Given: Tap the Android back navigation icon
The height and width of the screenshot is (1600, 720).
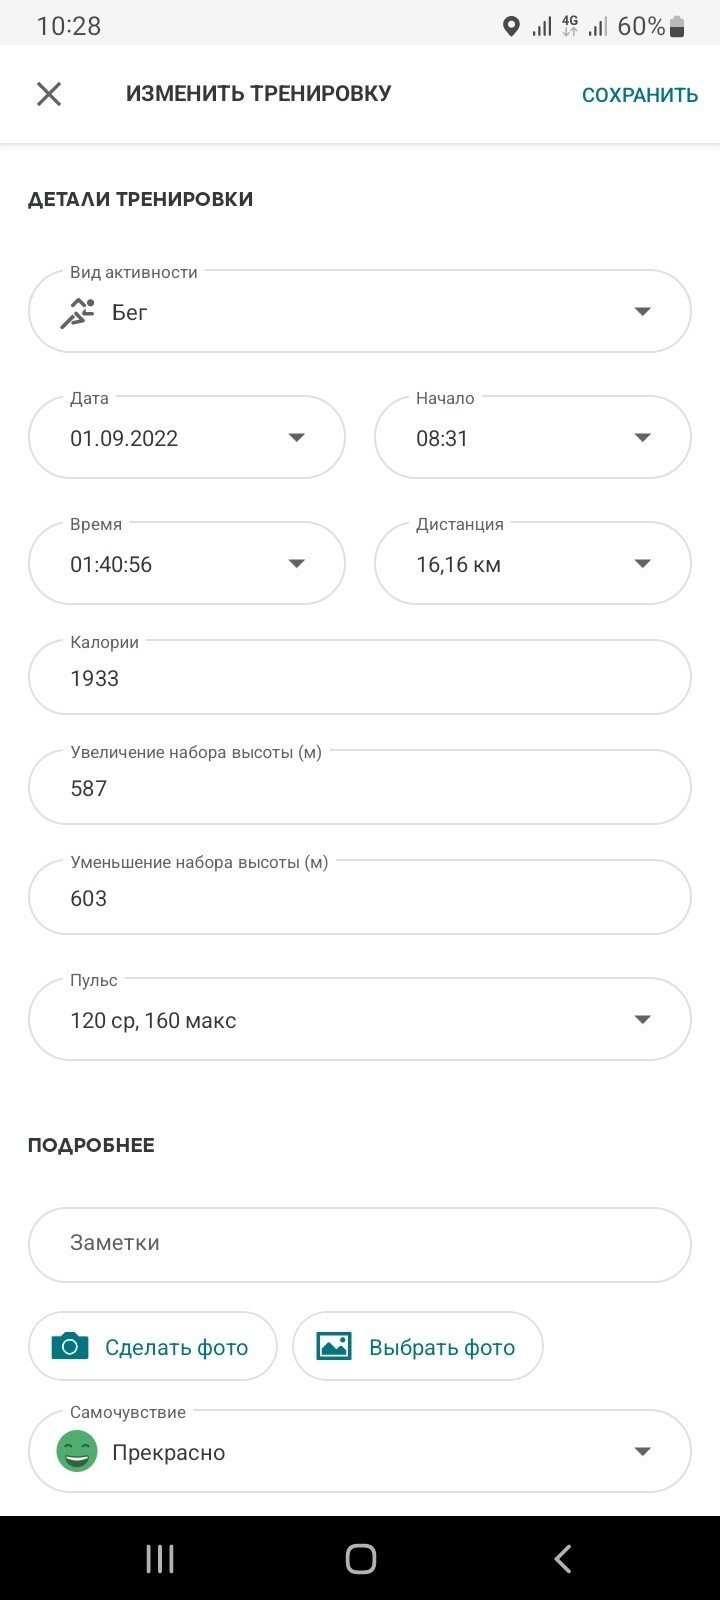Looking at the screenshot, I should tap(563, 1558).
